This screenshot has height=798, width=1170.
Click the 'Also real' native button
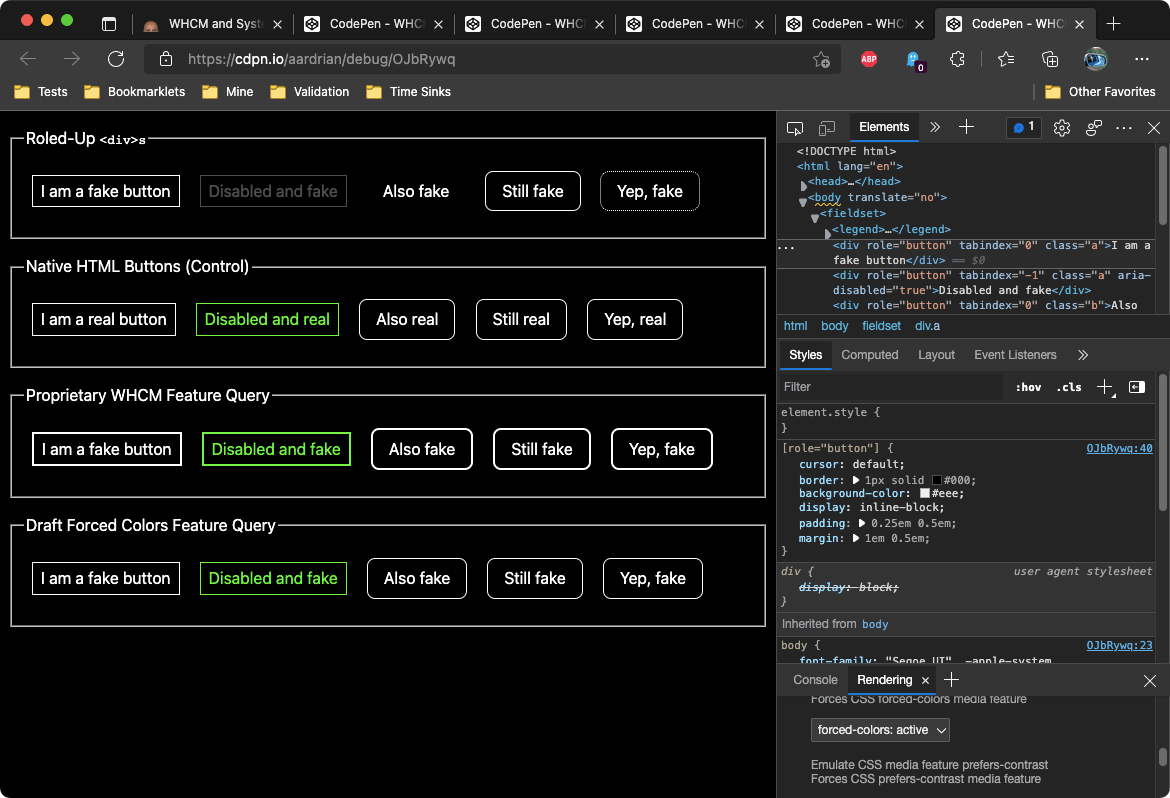coord(407,319)
